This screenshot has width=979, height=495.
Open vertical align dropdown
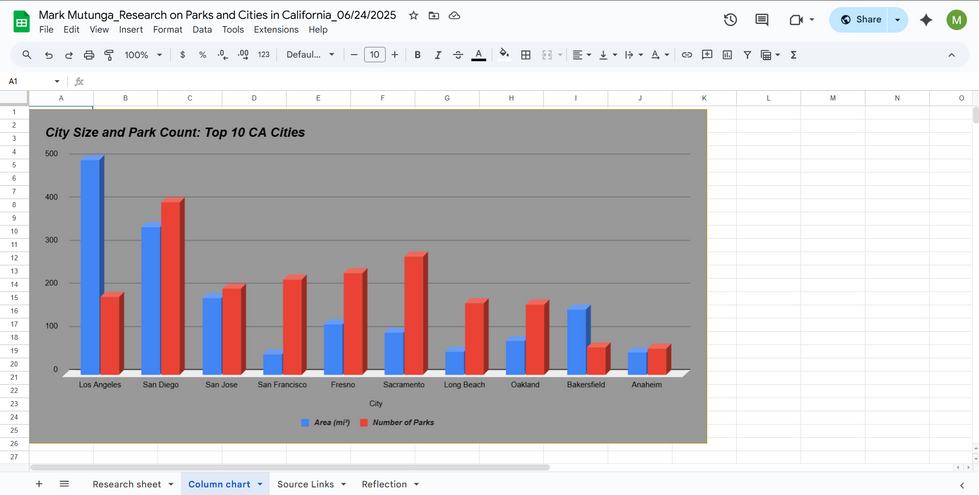[608, 55]
